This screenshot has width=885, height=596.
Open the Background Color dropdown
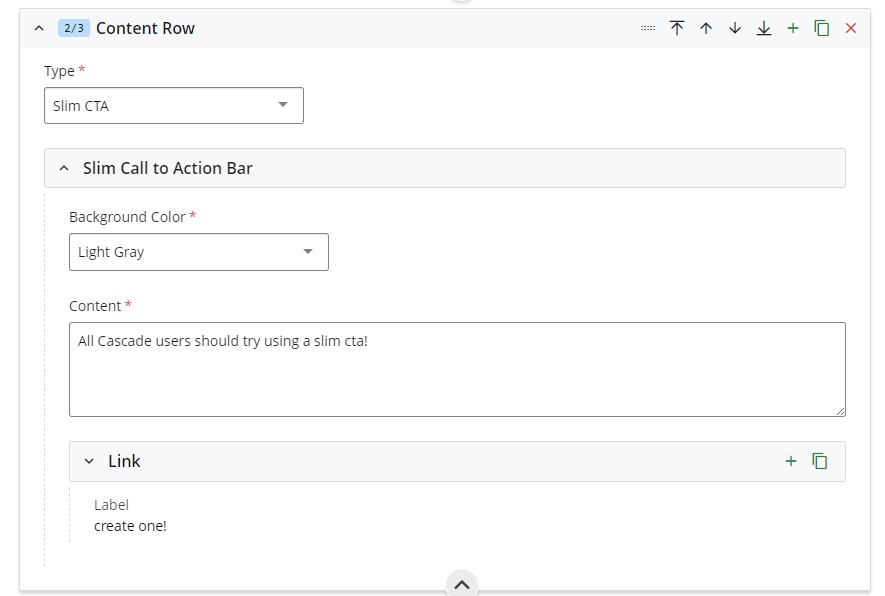(x=307, y=251)
